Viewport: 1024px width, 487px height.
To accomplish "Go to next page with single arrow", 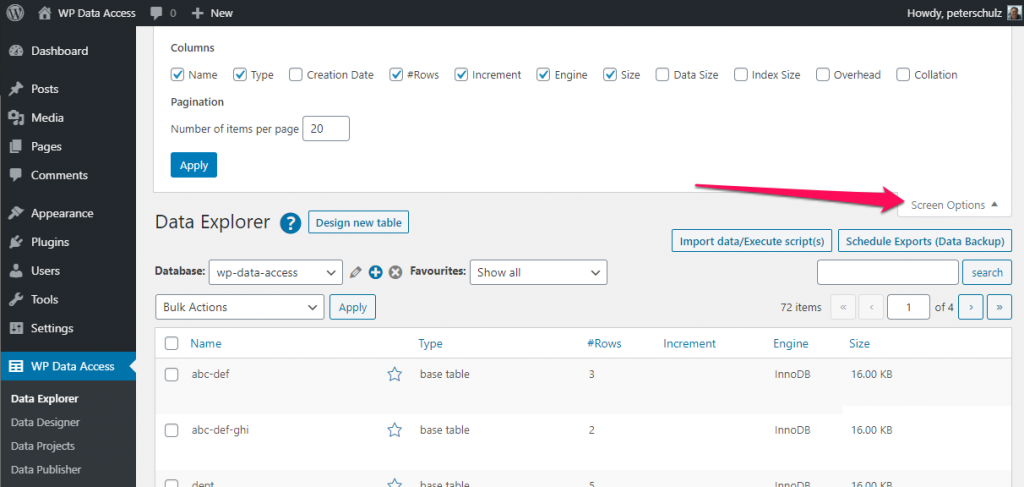I will point(970,307).
